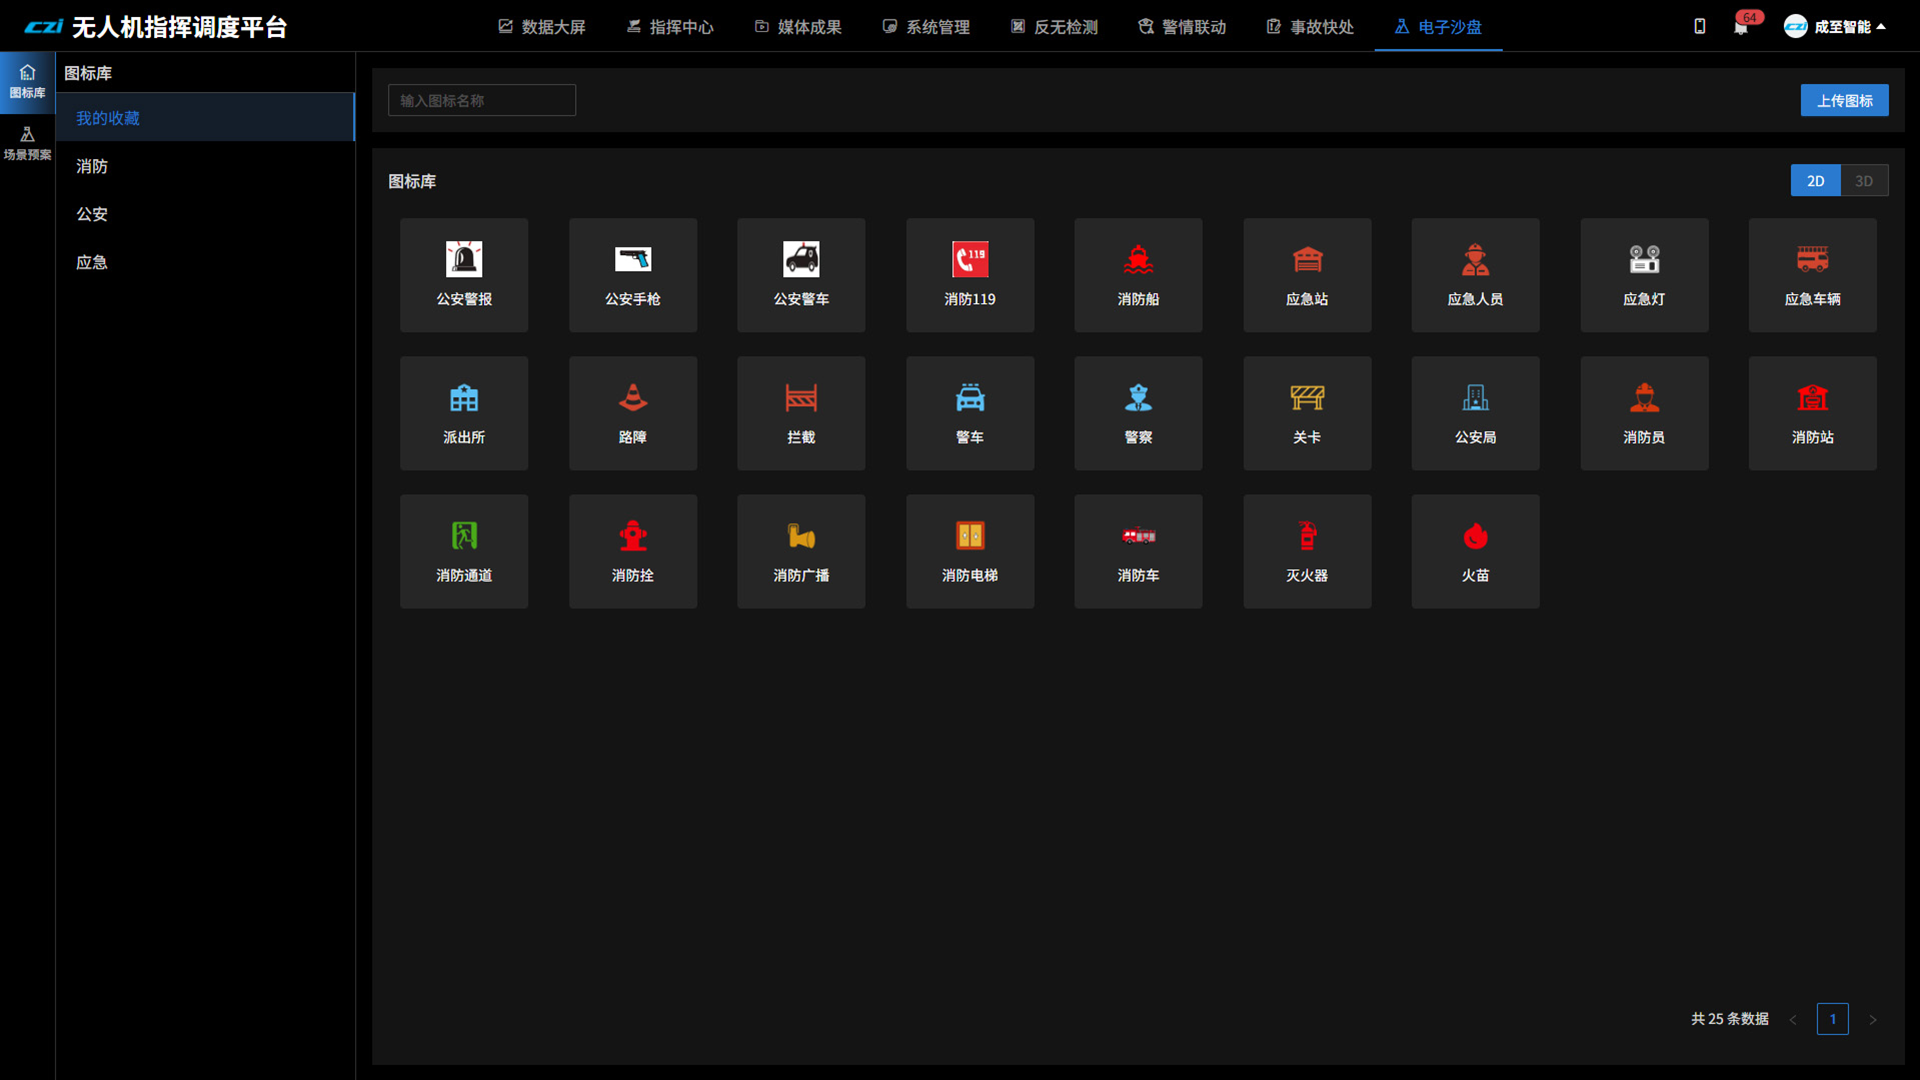Image resolution: width=1920 pixels, height=1080 pixels.
Task: Focus the 输入图标名称 search field
Action: click(481, 100)
